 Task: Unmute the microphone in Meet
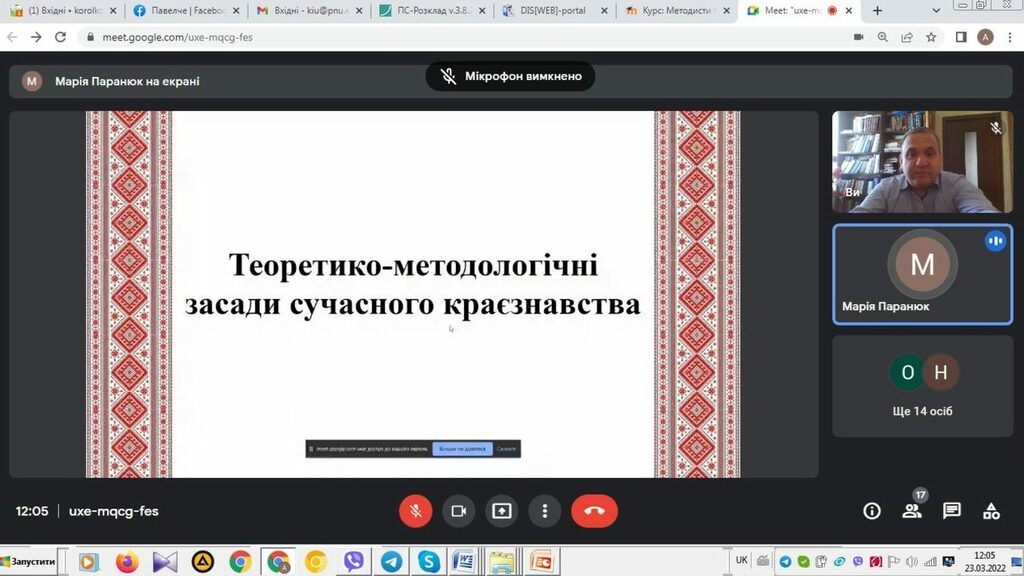(415, 511)
